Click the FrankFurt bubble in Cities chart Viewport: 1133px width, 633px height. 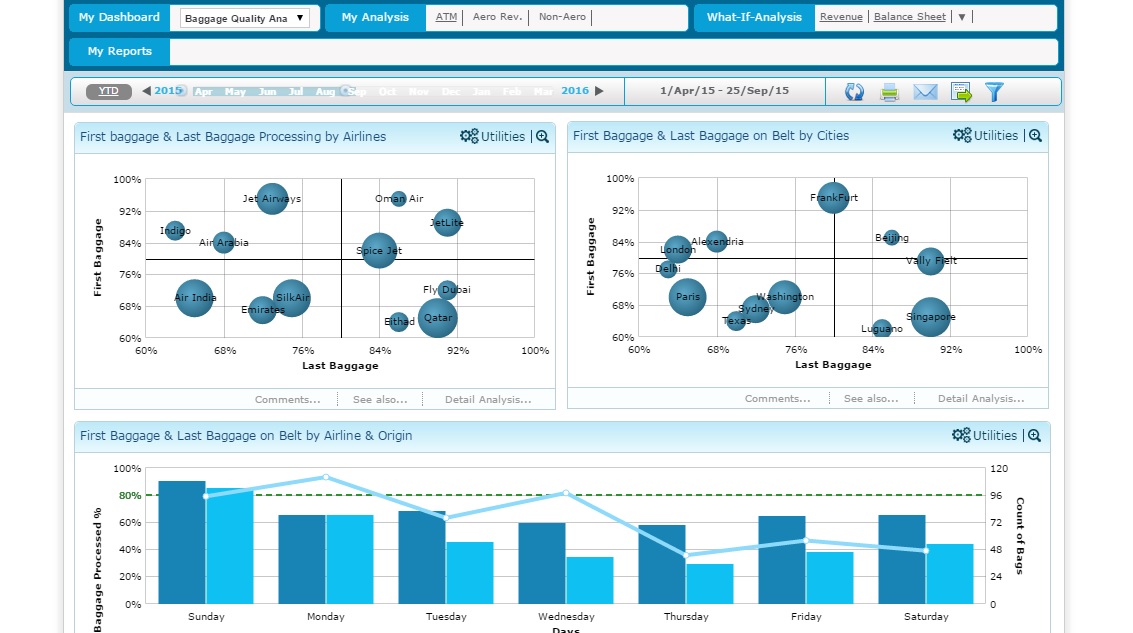833,197
